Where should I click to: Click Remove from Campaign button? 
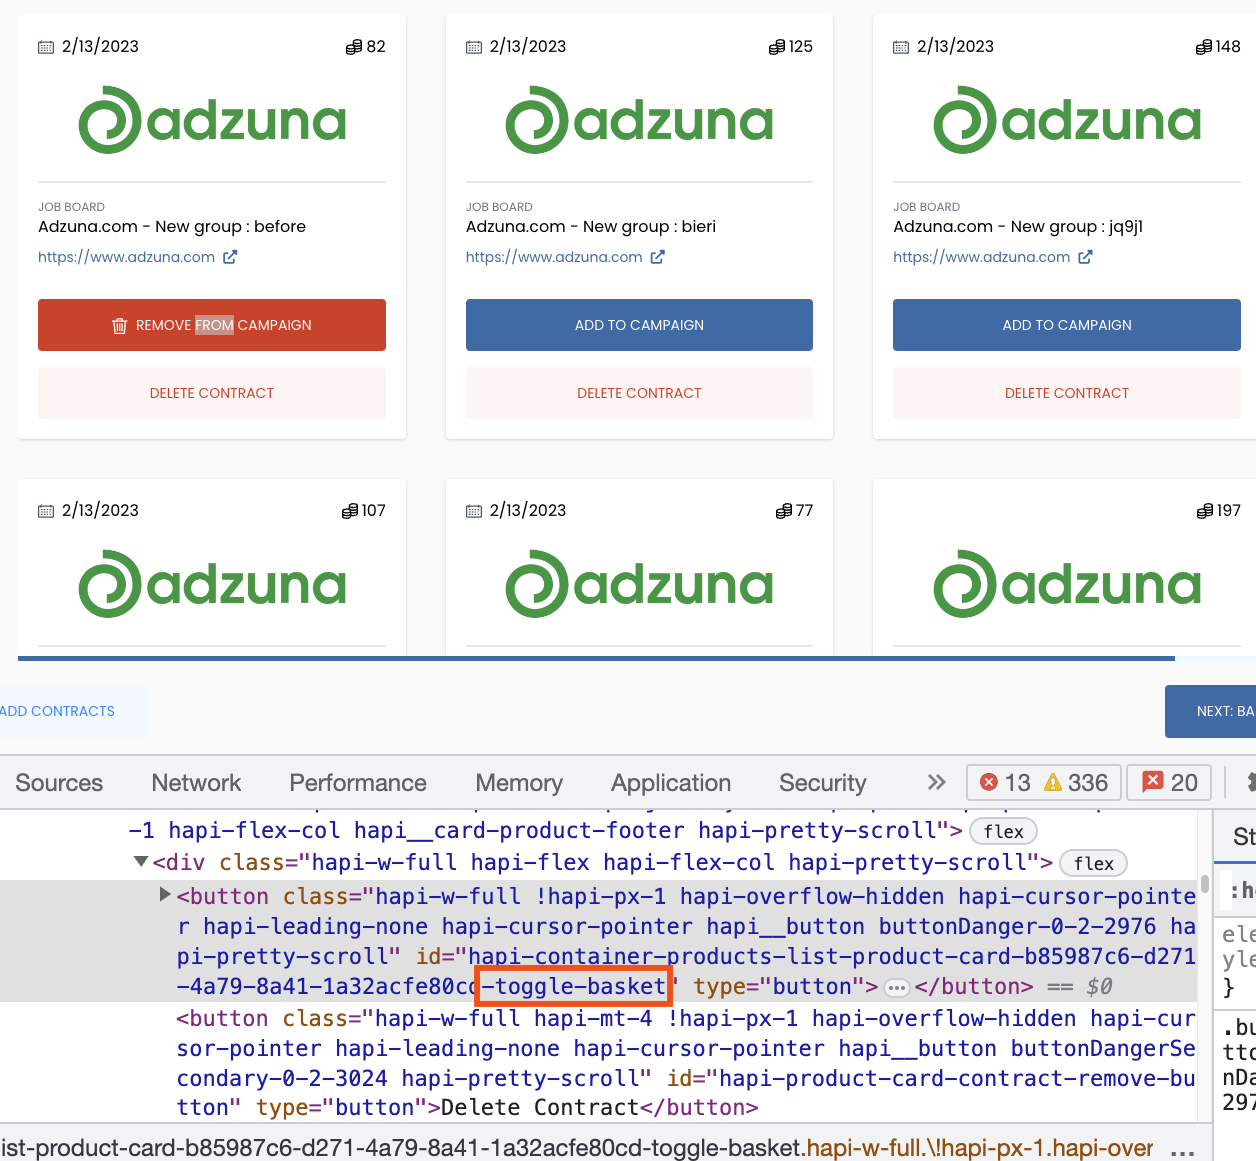(212, 325)
